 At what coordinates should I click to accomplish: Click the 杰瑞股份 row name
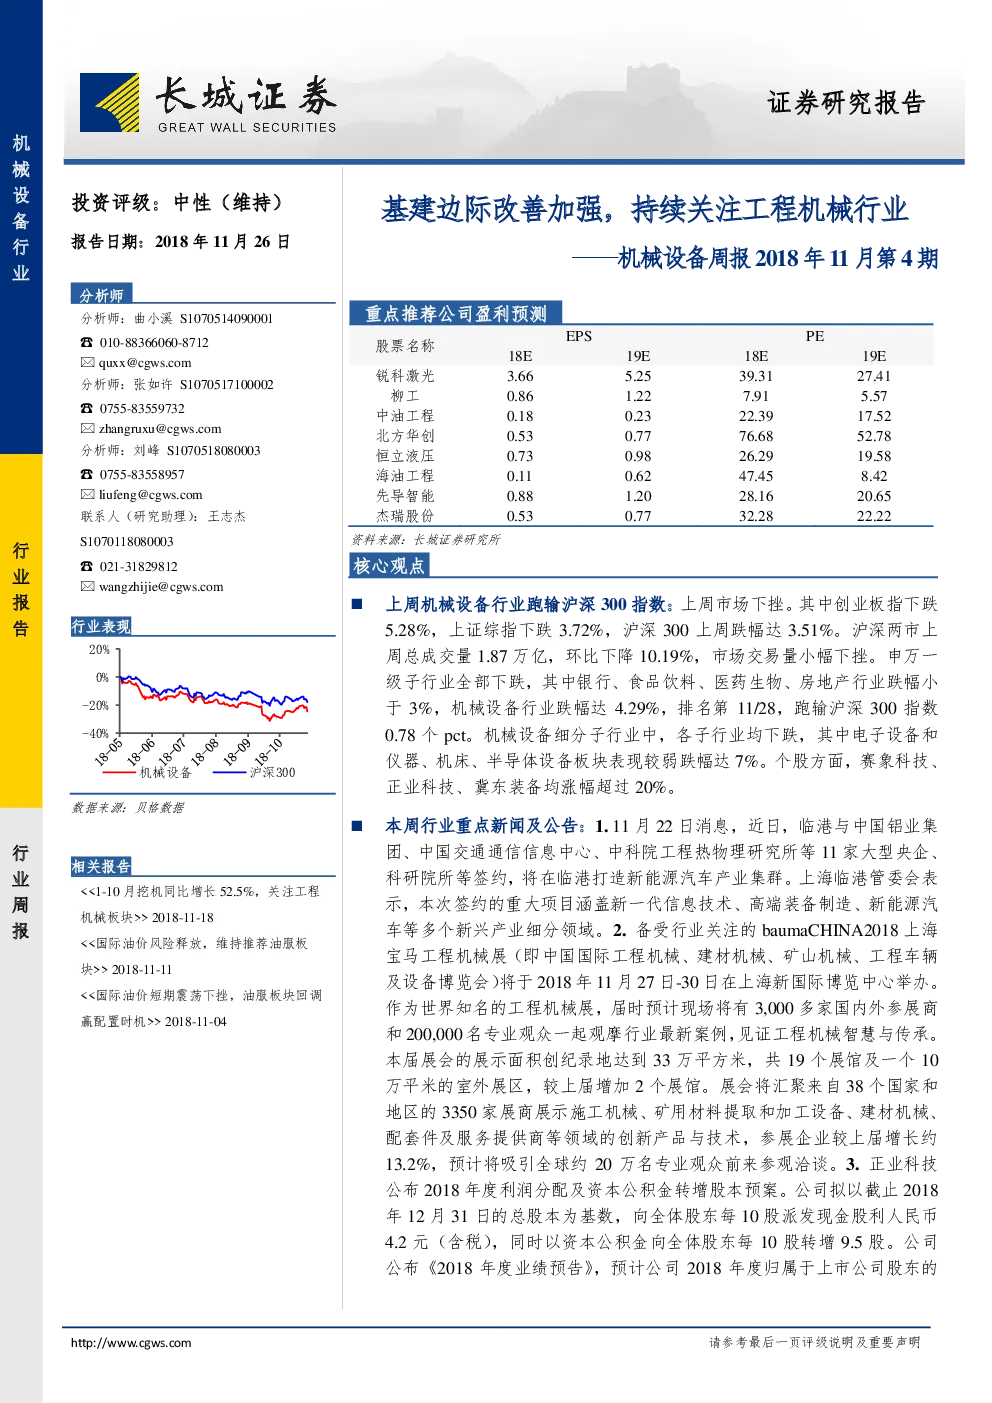(x=405, y=516)
